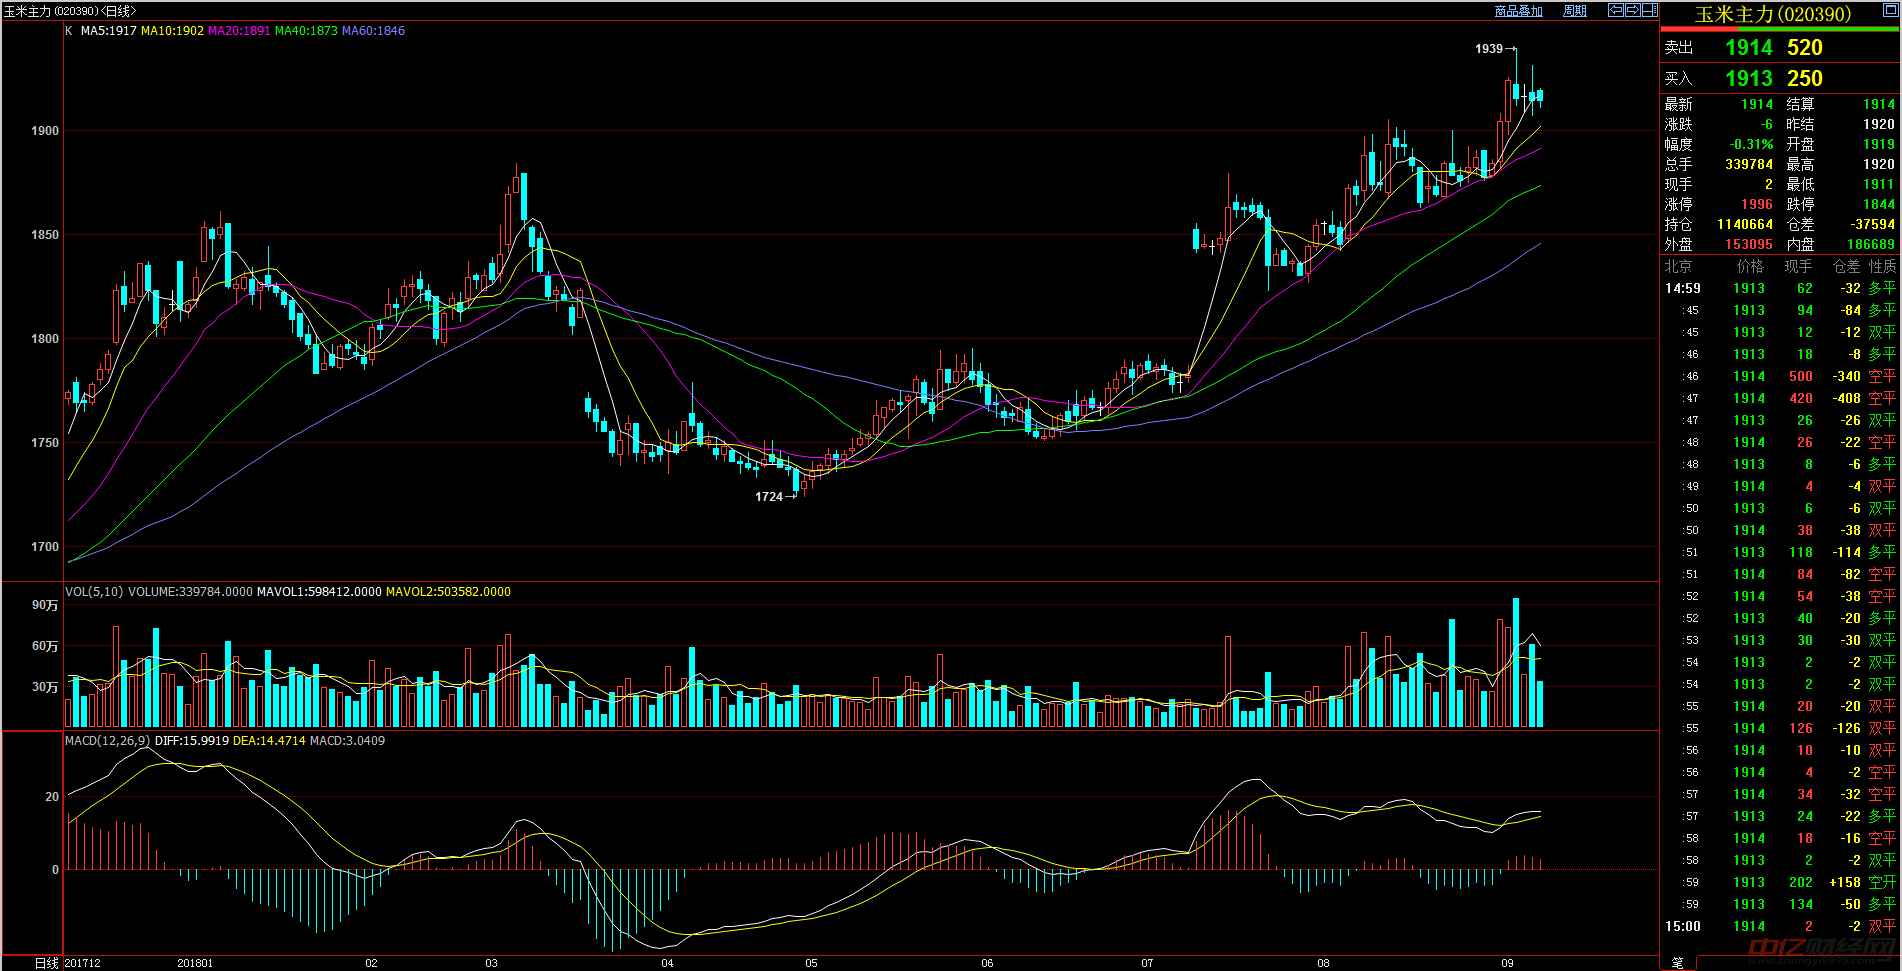Click the right arrow navigation icon
1902x971 pixels.
[1632, 10]
